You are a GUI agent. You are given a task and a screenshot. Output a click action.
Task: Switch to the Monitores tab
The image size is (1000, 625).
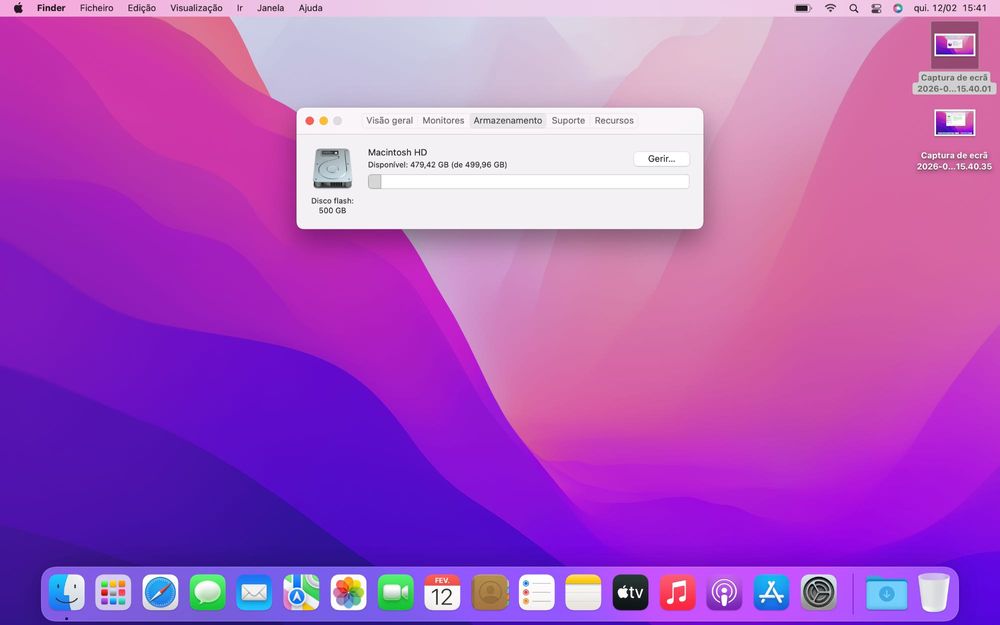443,121
